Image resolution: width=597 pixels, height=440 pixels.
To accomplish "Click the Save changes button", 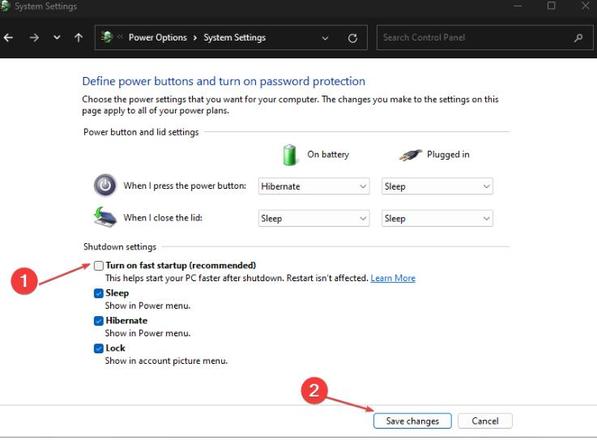I will click(412, 421).
